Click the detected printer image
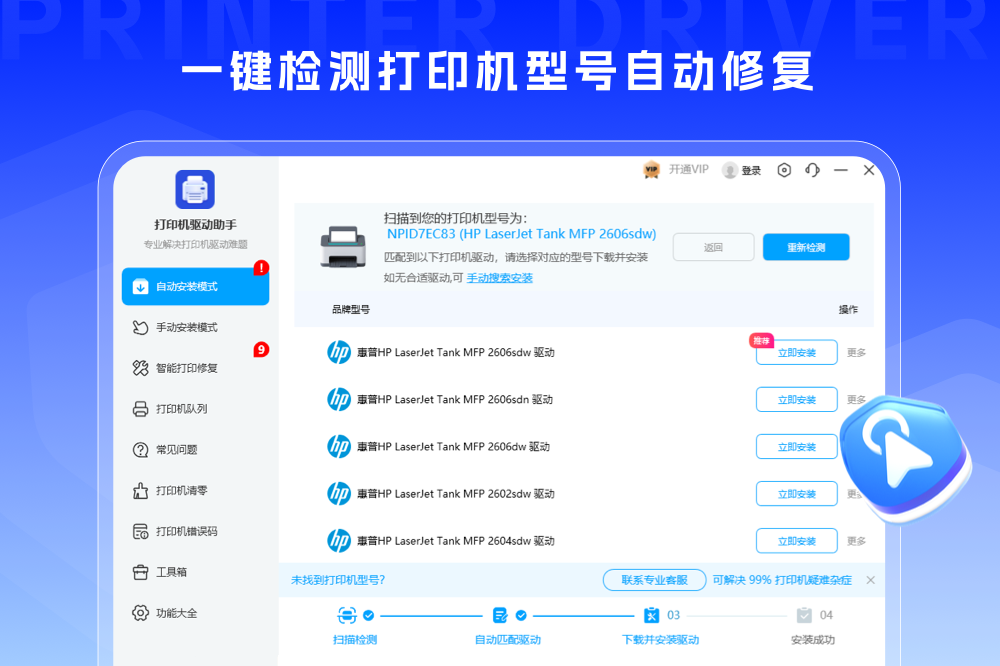This screenshot has width=1000, height=666. (x=343, y=246)
